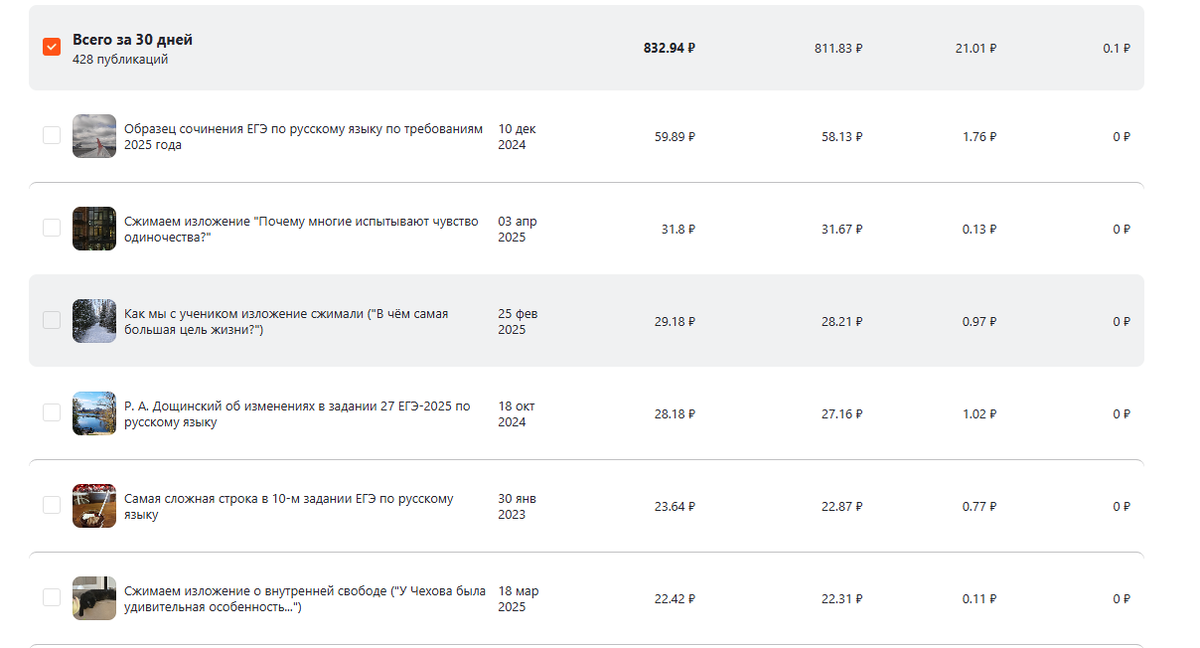Open snowy forest thumbnail for 25 фев post
Image resolution: width=1200 pixels, height=648 pixels.
coord(94,321)
